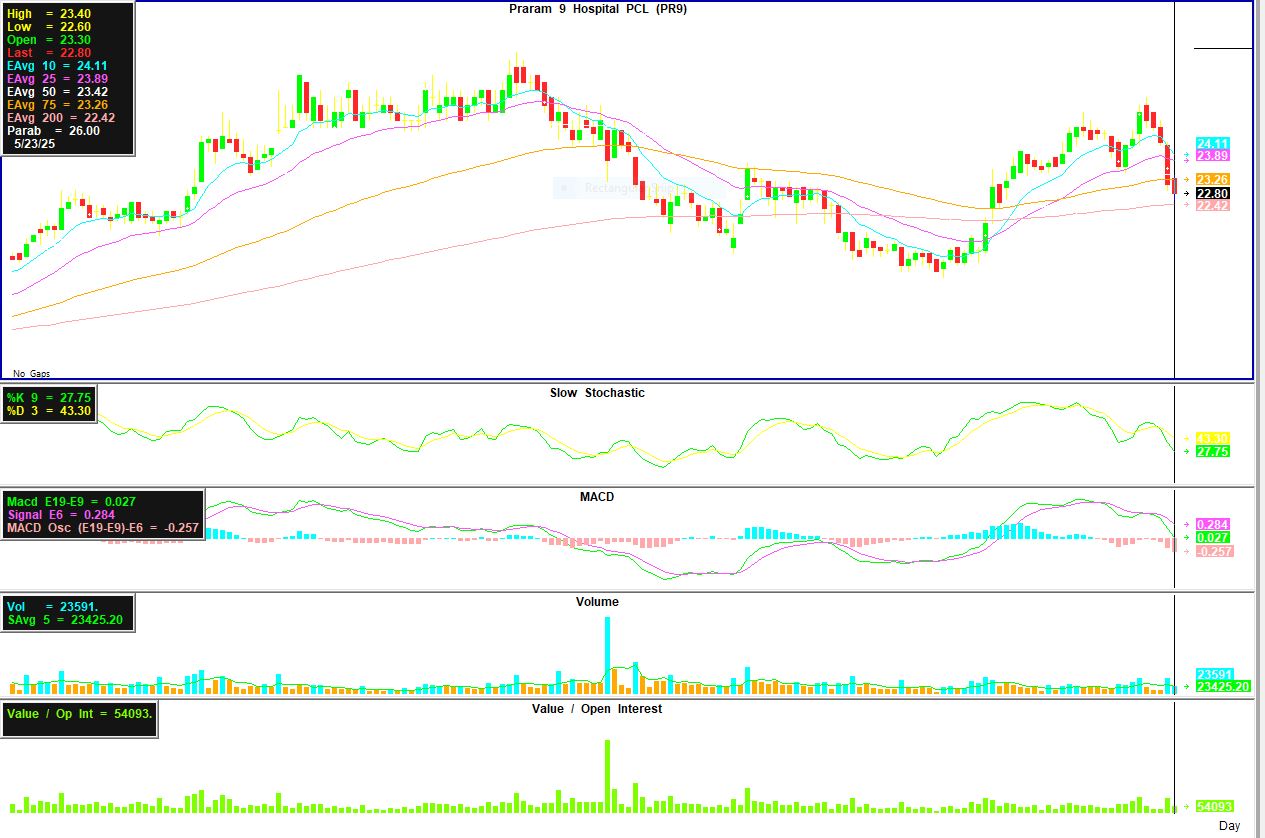
Task: Click the vertical cursor line in price chart
Action: point(1174,190)
